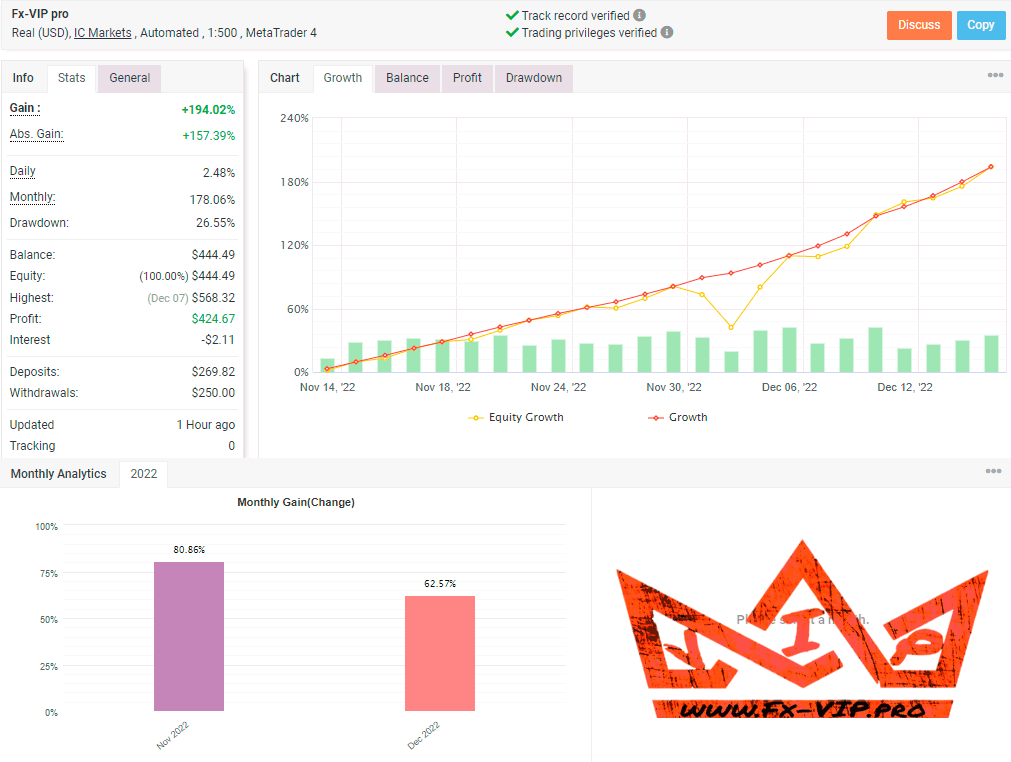Open chart panel options ellipsis menu
Screen dimensions: 1011x762
click(x=995, y=76)
